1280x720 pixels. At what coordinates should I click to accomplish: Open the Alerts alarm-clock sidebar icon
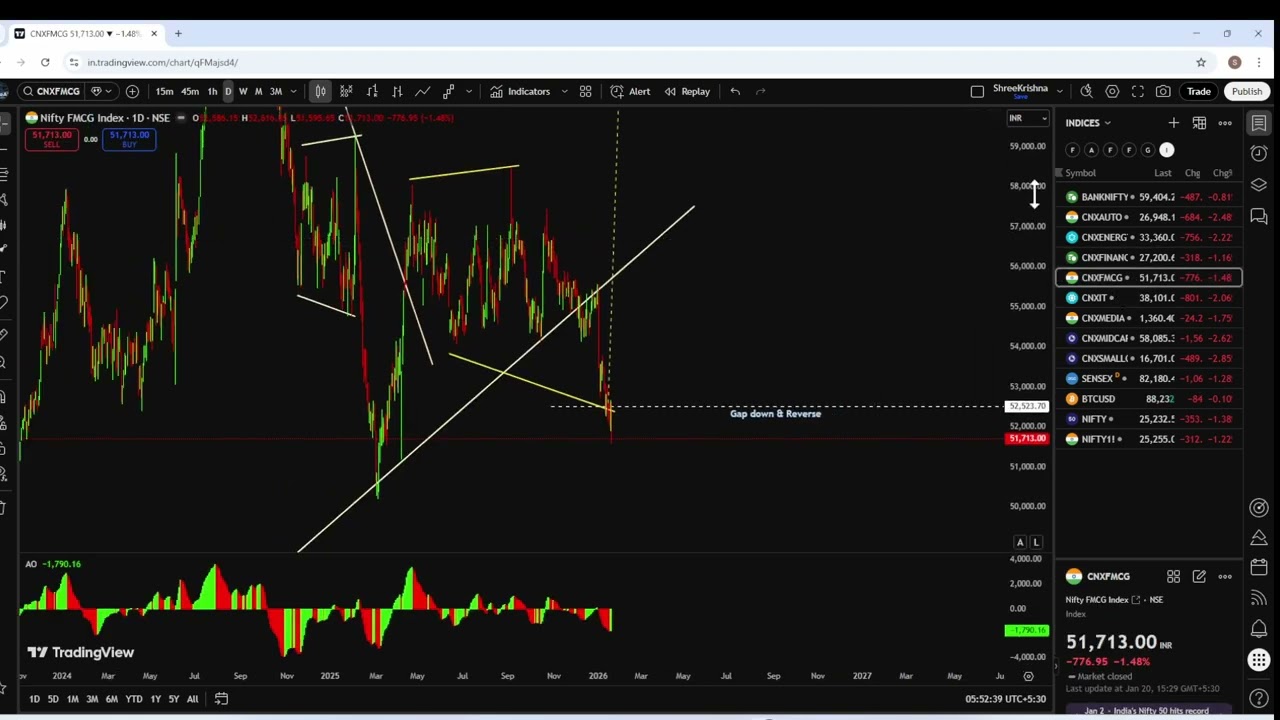1259,153
